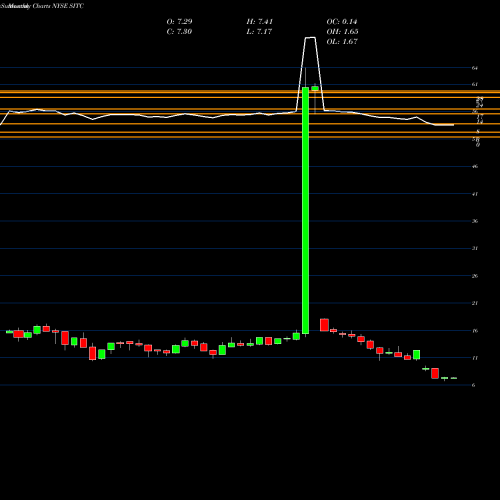Click the tall green spike candlestick

point(305,210)
